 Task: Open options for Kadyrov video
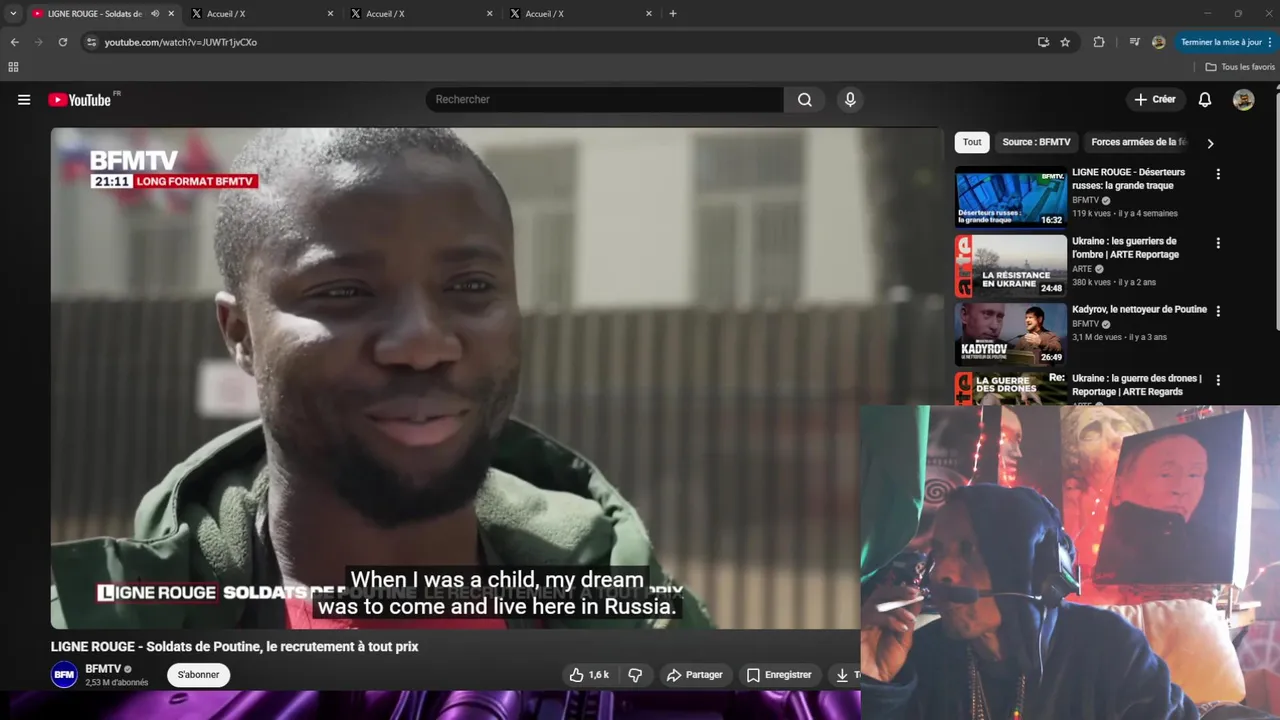point(1218,311)
